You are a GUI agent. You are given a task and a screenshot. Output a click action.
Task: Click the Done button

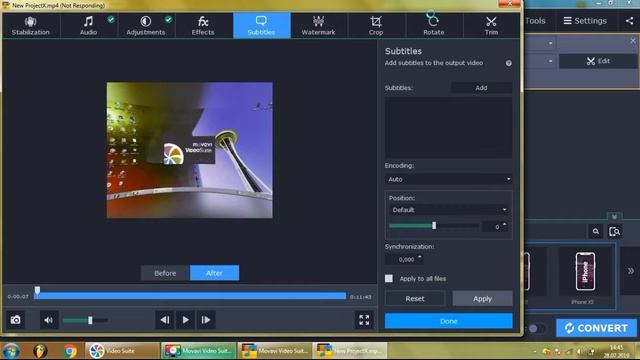click(x=449, y=321)
